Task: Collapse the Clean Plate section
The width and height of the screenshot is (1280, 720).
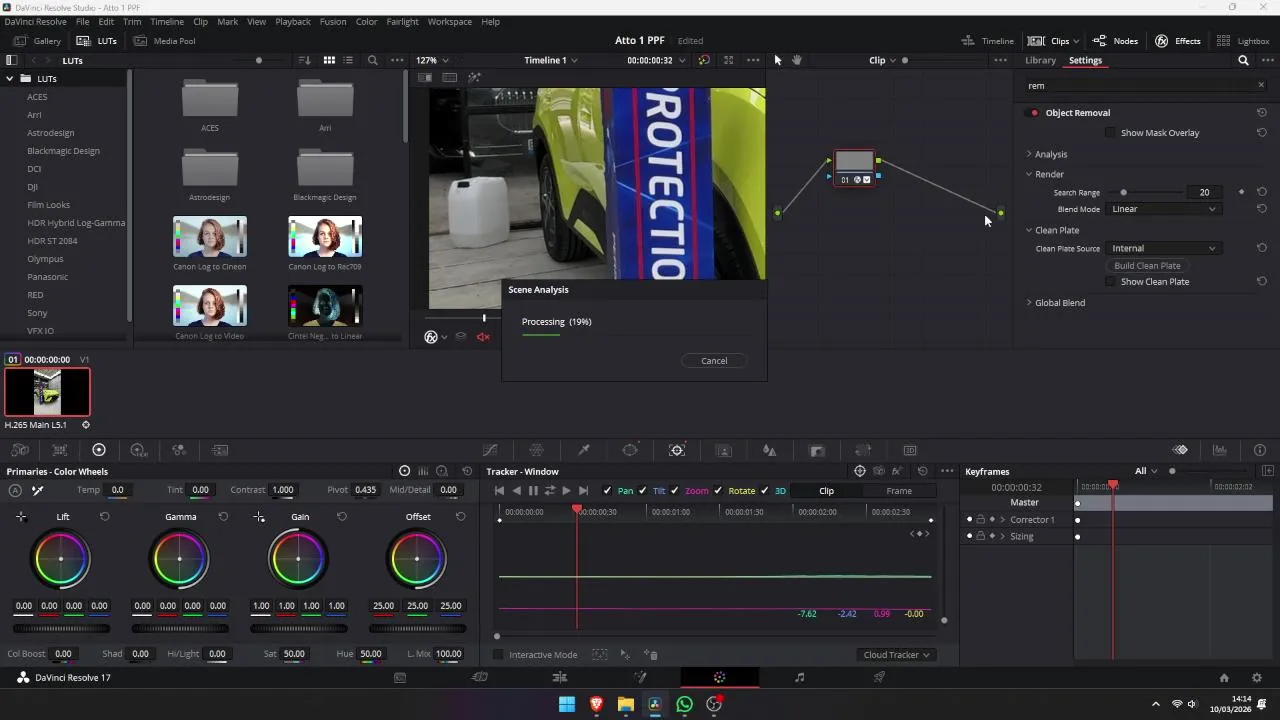Action: 1028,230
